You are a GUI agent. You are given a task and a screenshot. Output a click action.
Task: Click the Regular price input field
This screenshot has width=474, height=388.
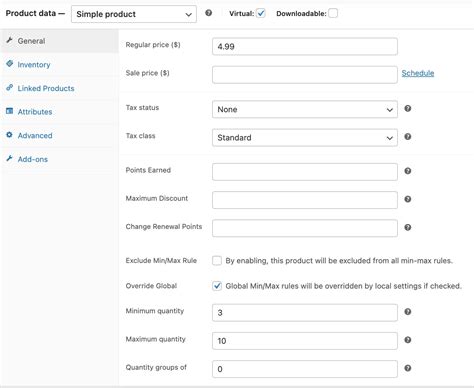pyautogui.click(x=305, y=46)
